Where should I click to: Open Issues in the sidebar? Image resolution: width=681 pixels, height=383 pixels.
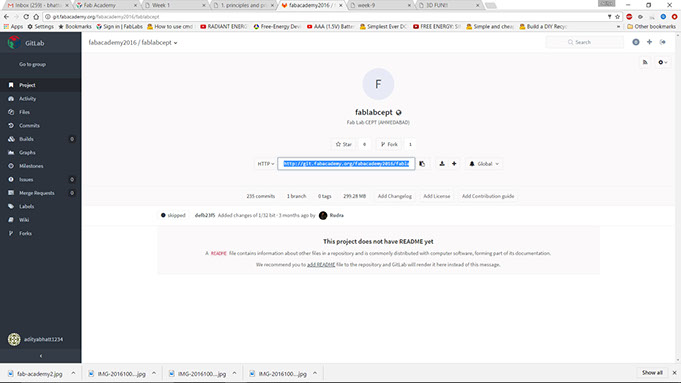tap(40, 179)
